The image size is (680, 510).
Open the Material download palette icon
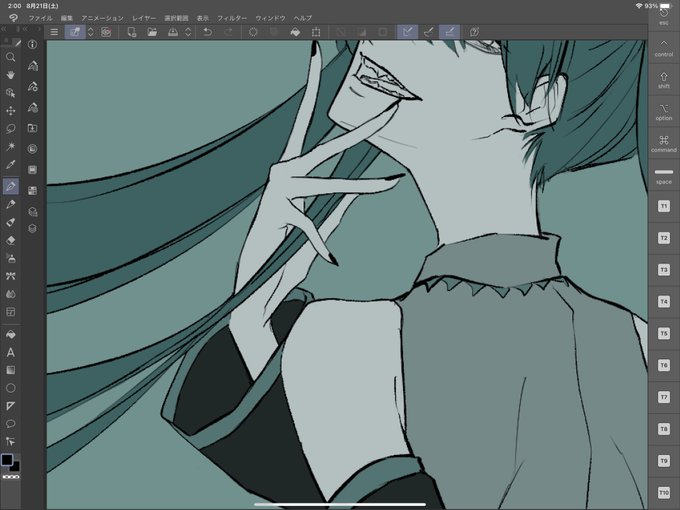pos(33,128)
